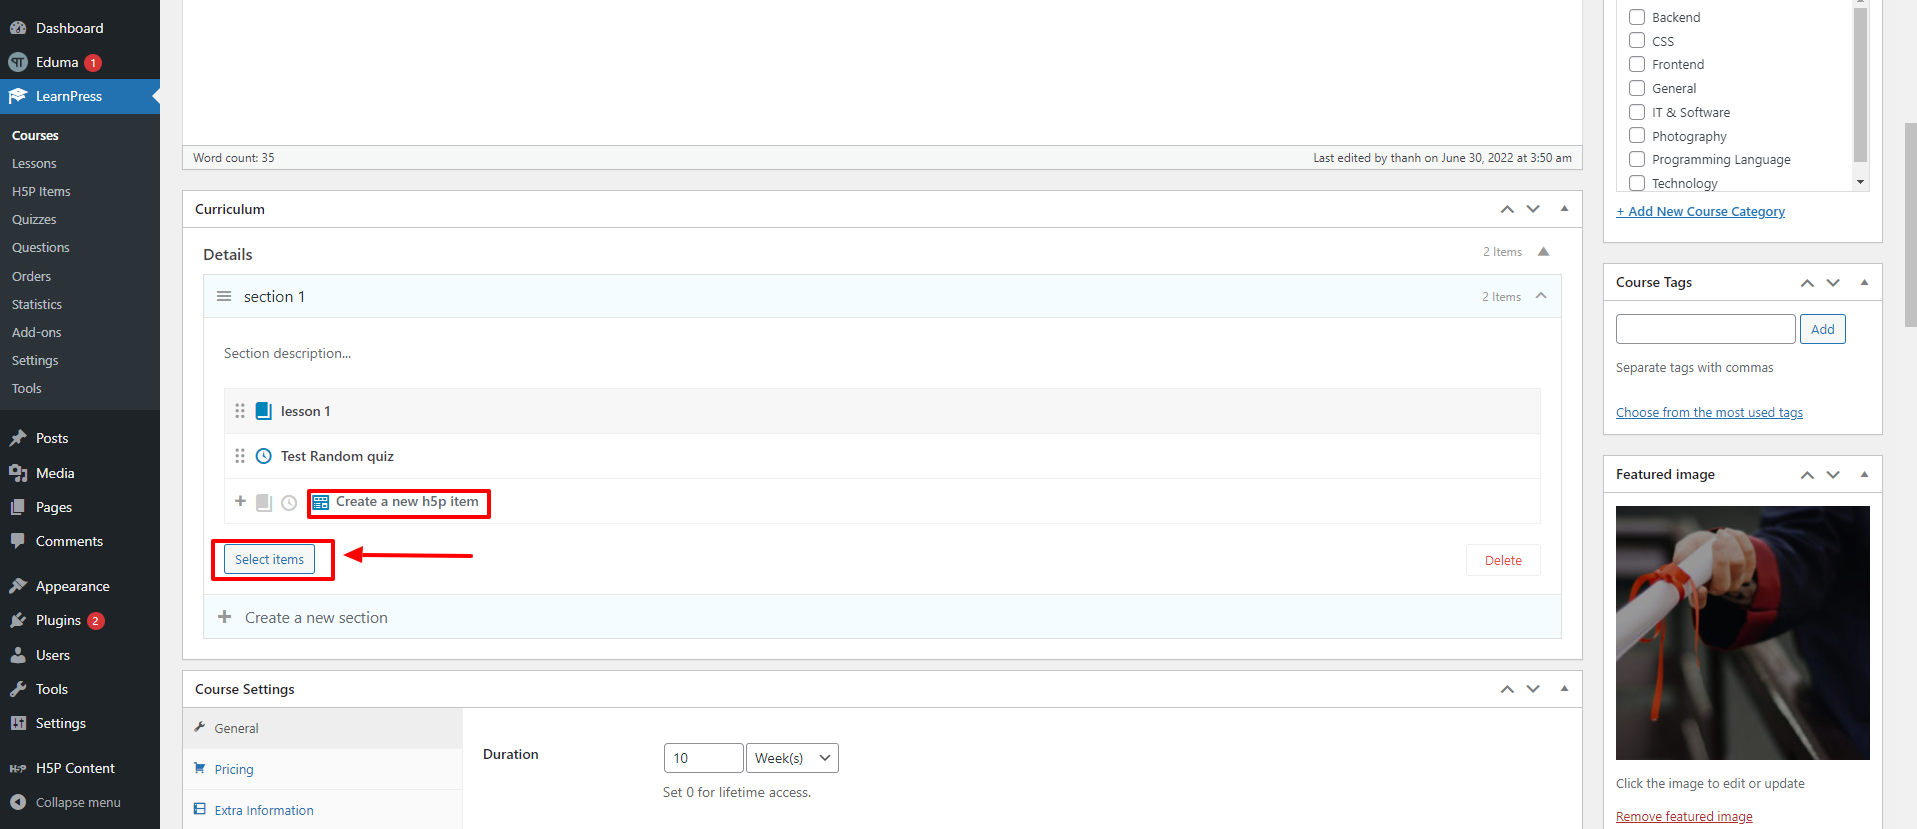The height and width of the screenshot is (829, 1917).
Task: Click the Appearance paintbrush icon
Action: tap(18, 586)
